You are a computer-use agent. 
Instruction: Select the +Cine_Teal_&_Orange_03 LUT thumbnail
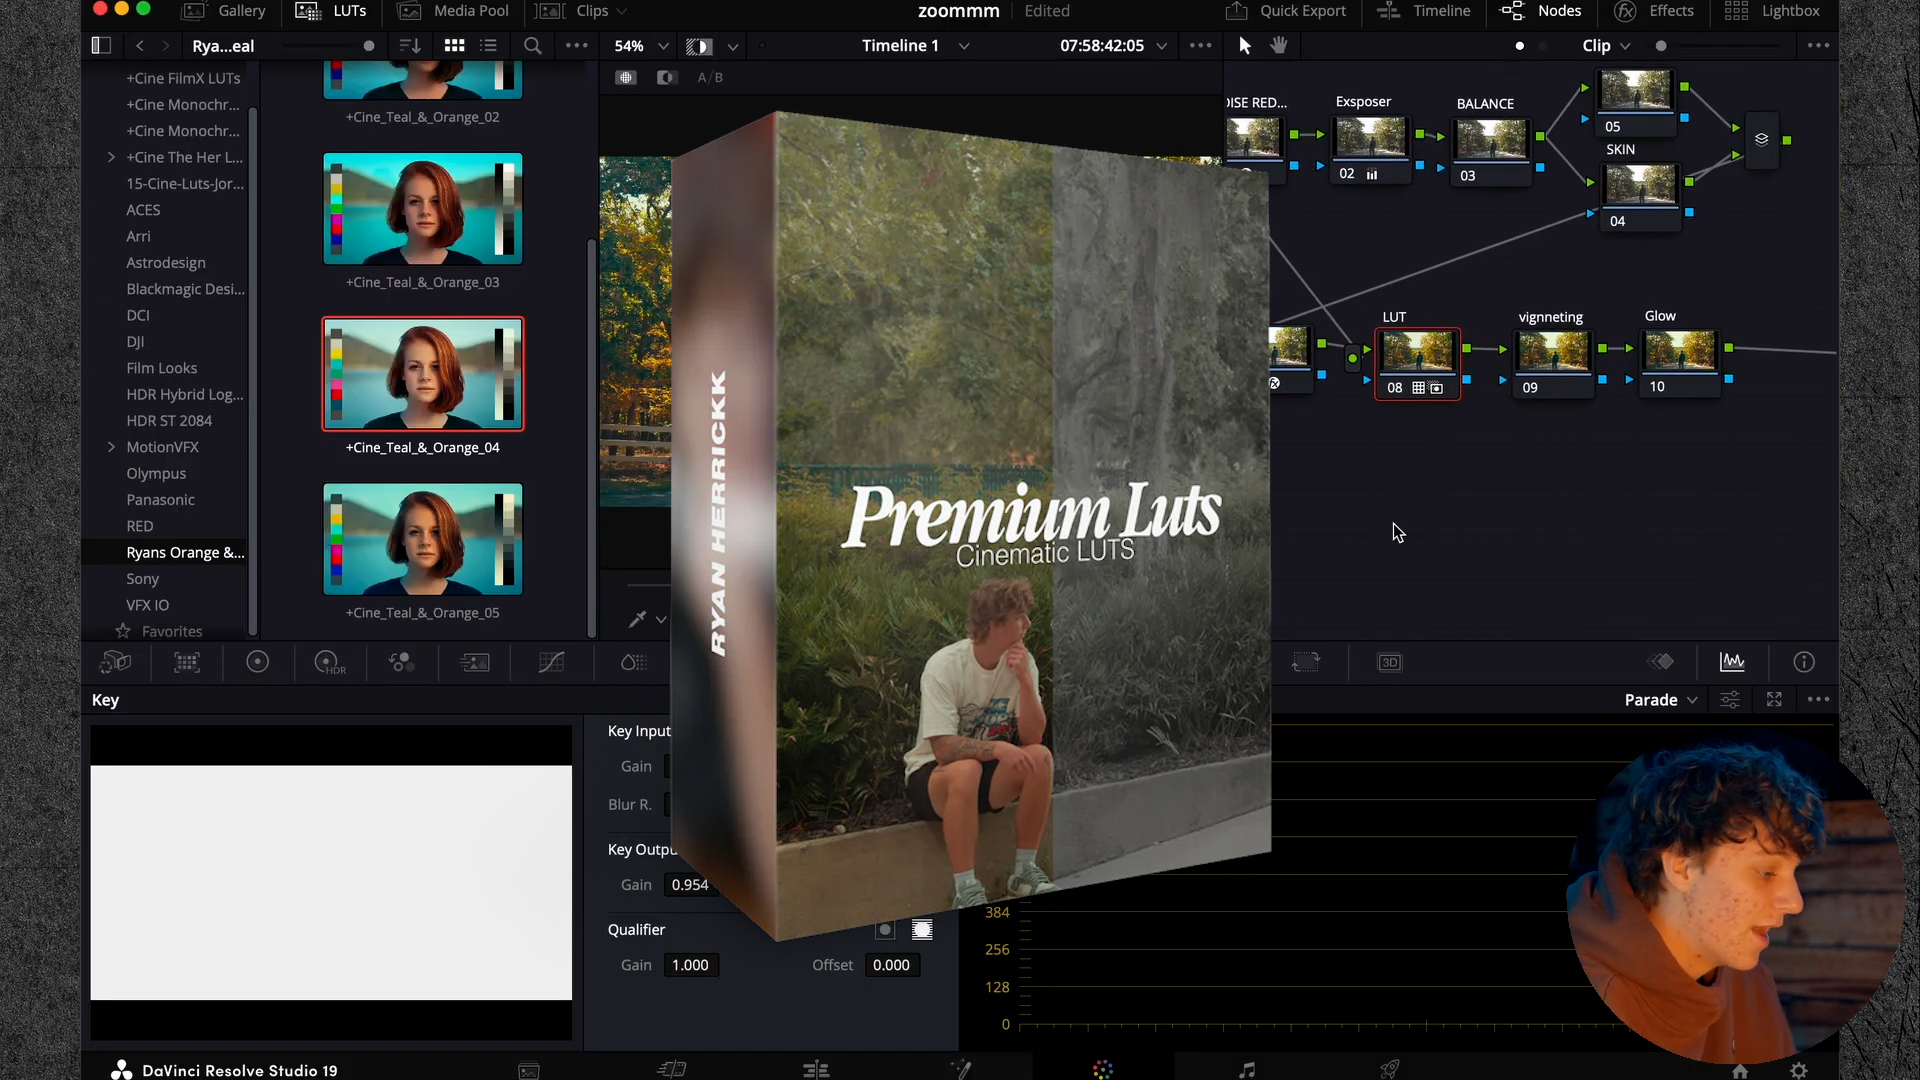click(421, 208)
